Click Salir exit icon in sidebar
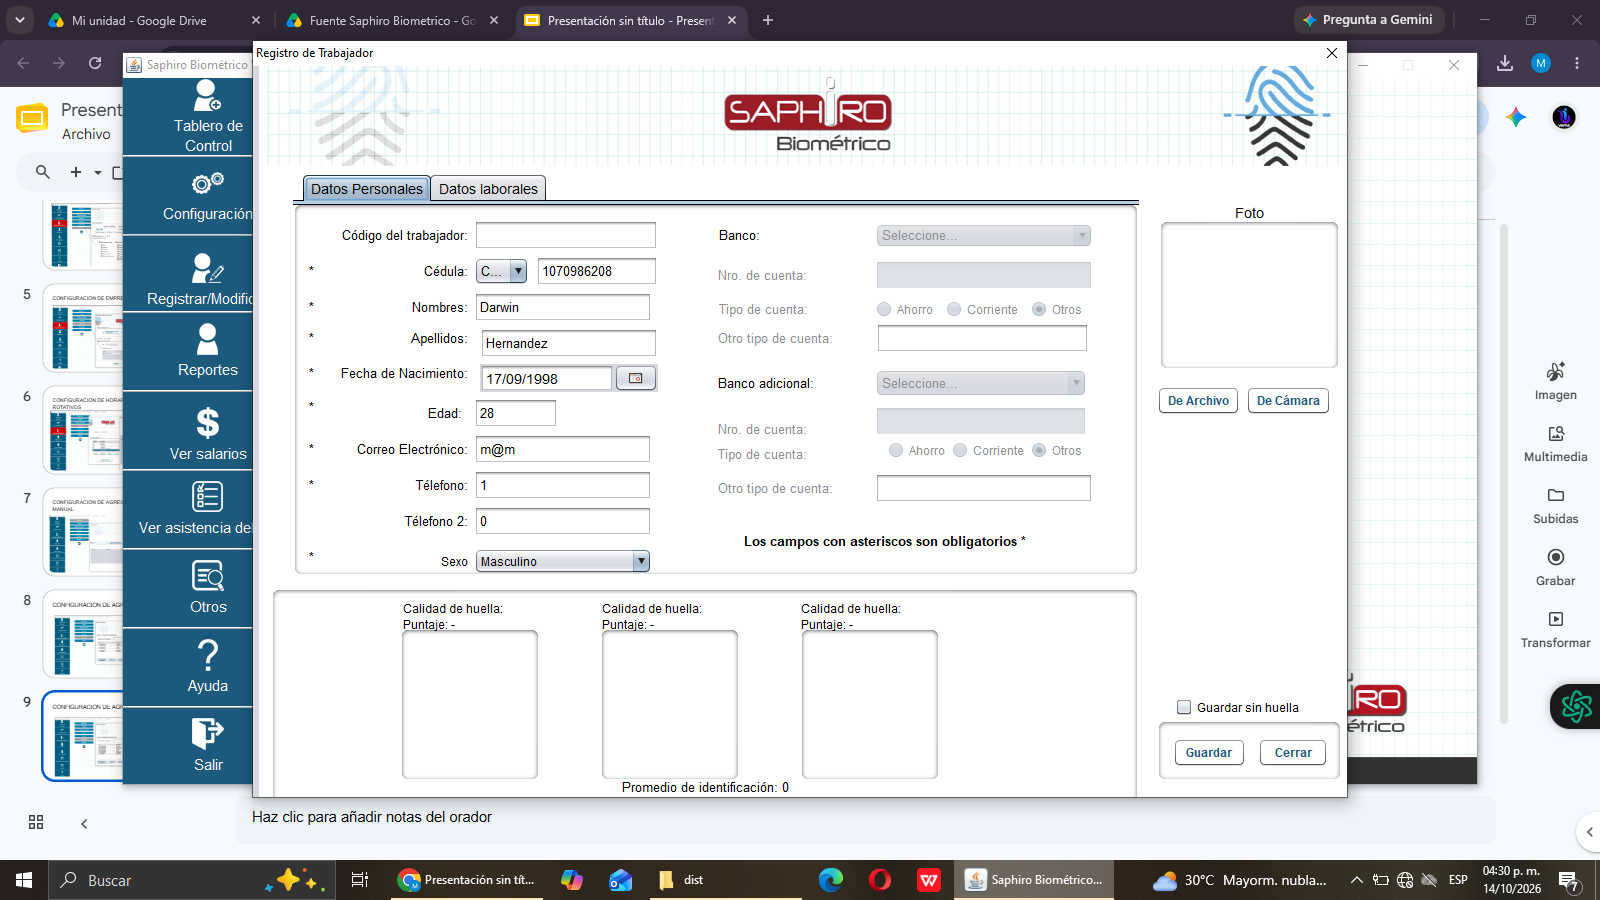Image resolution: width=1600 pixels, height=900 pixels. [x=208, y=733]
